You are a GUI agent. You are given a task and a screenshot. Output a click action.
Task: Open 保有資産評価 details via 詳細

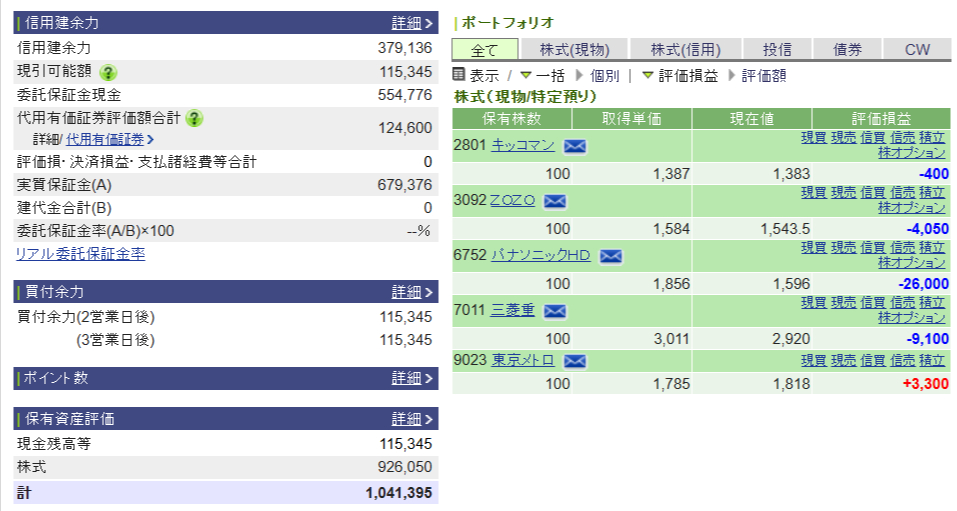[412, 419]
